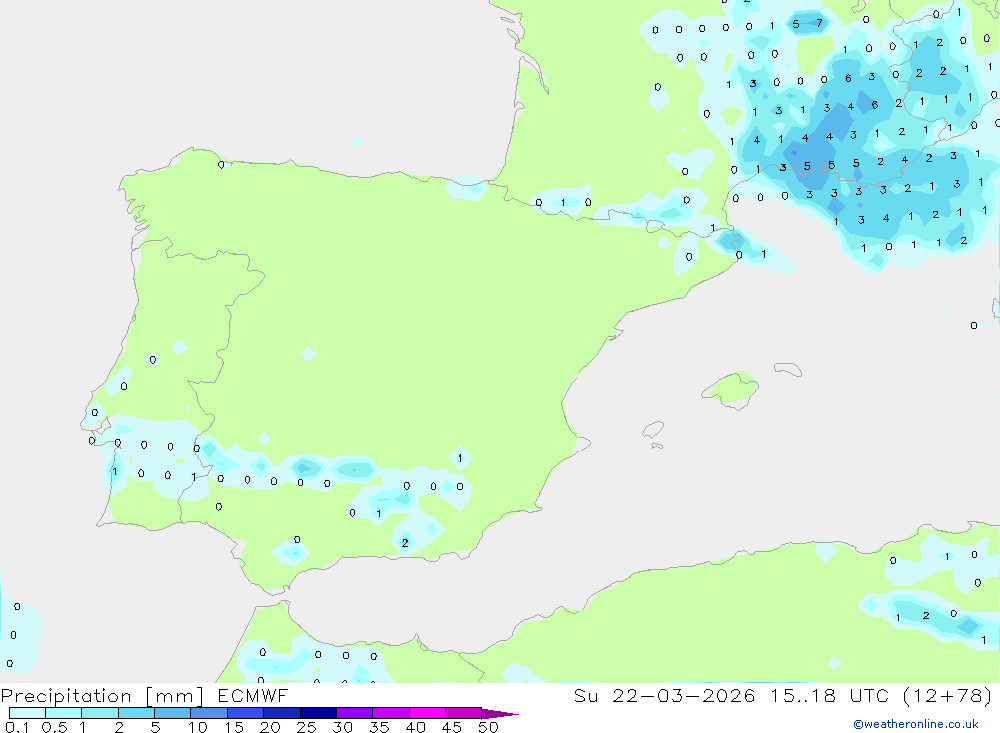Image resolution: width=1000 pixels, height=733 pixels.
Task: Pick the legend swatch between 45 and 50
Action: (463, 713)
